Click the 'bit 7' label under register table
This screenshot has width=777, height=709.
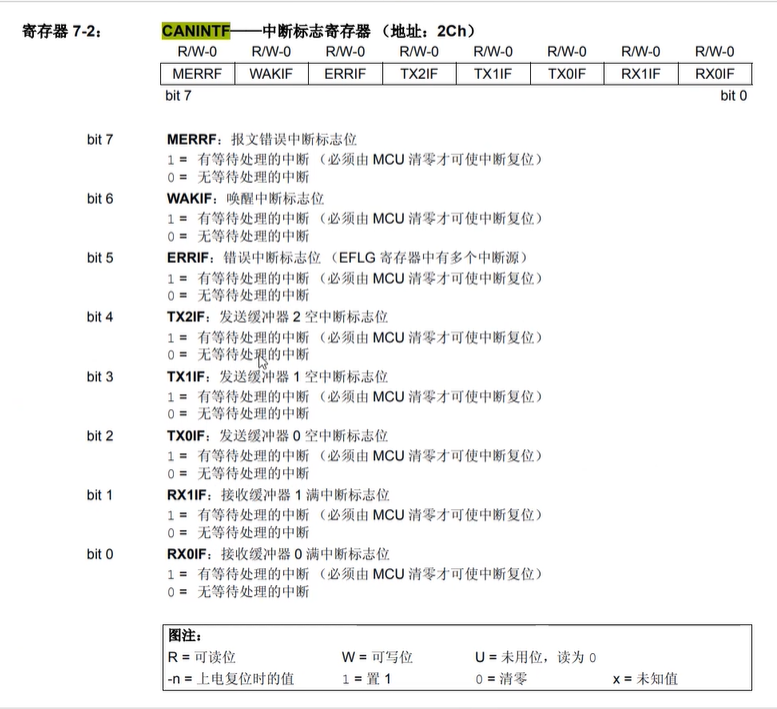pos(178,96)
